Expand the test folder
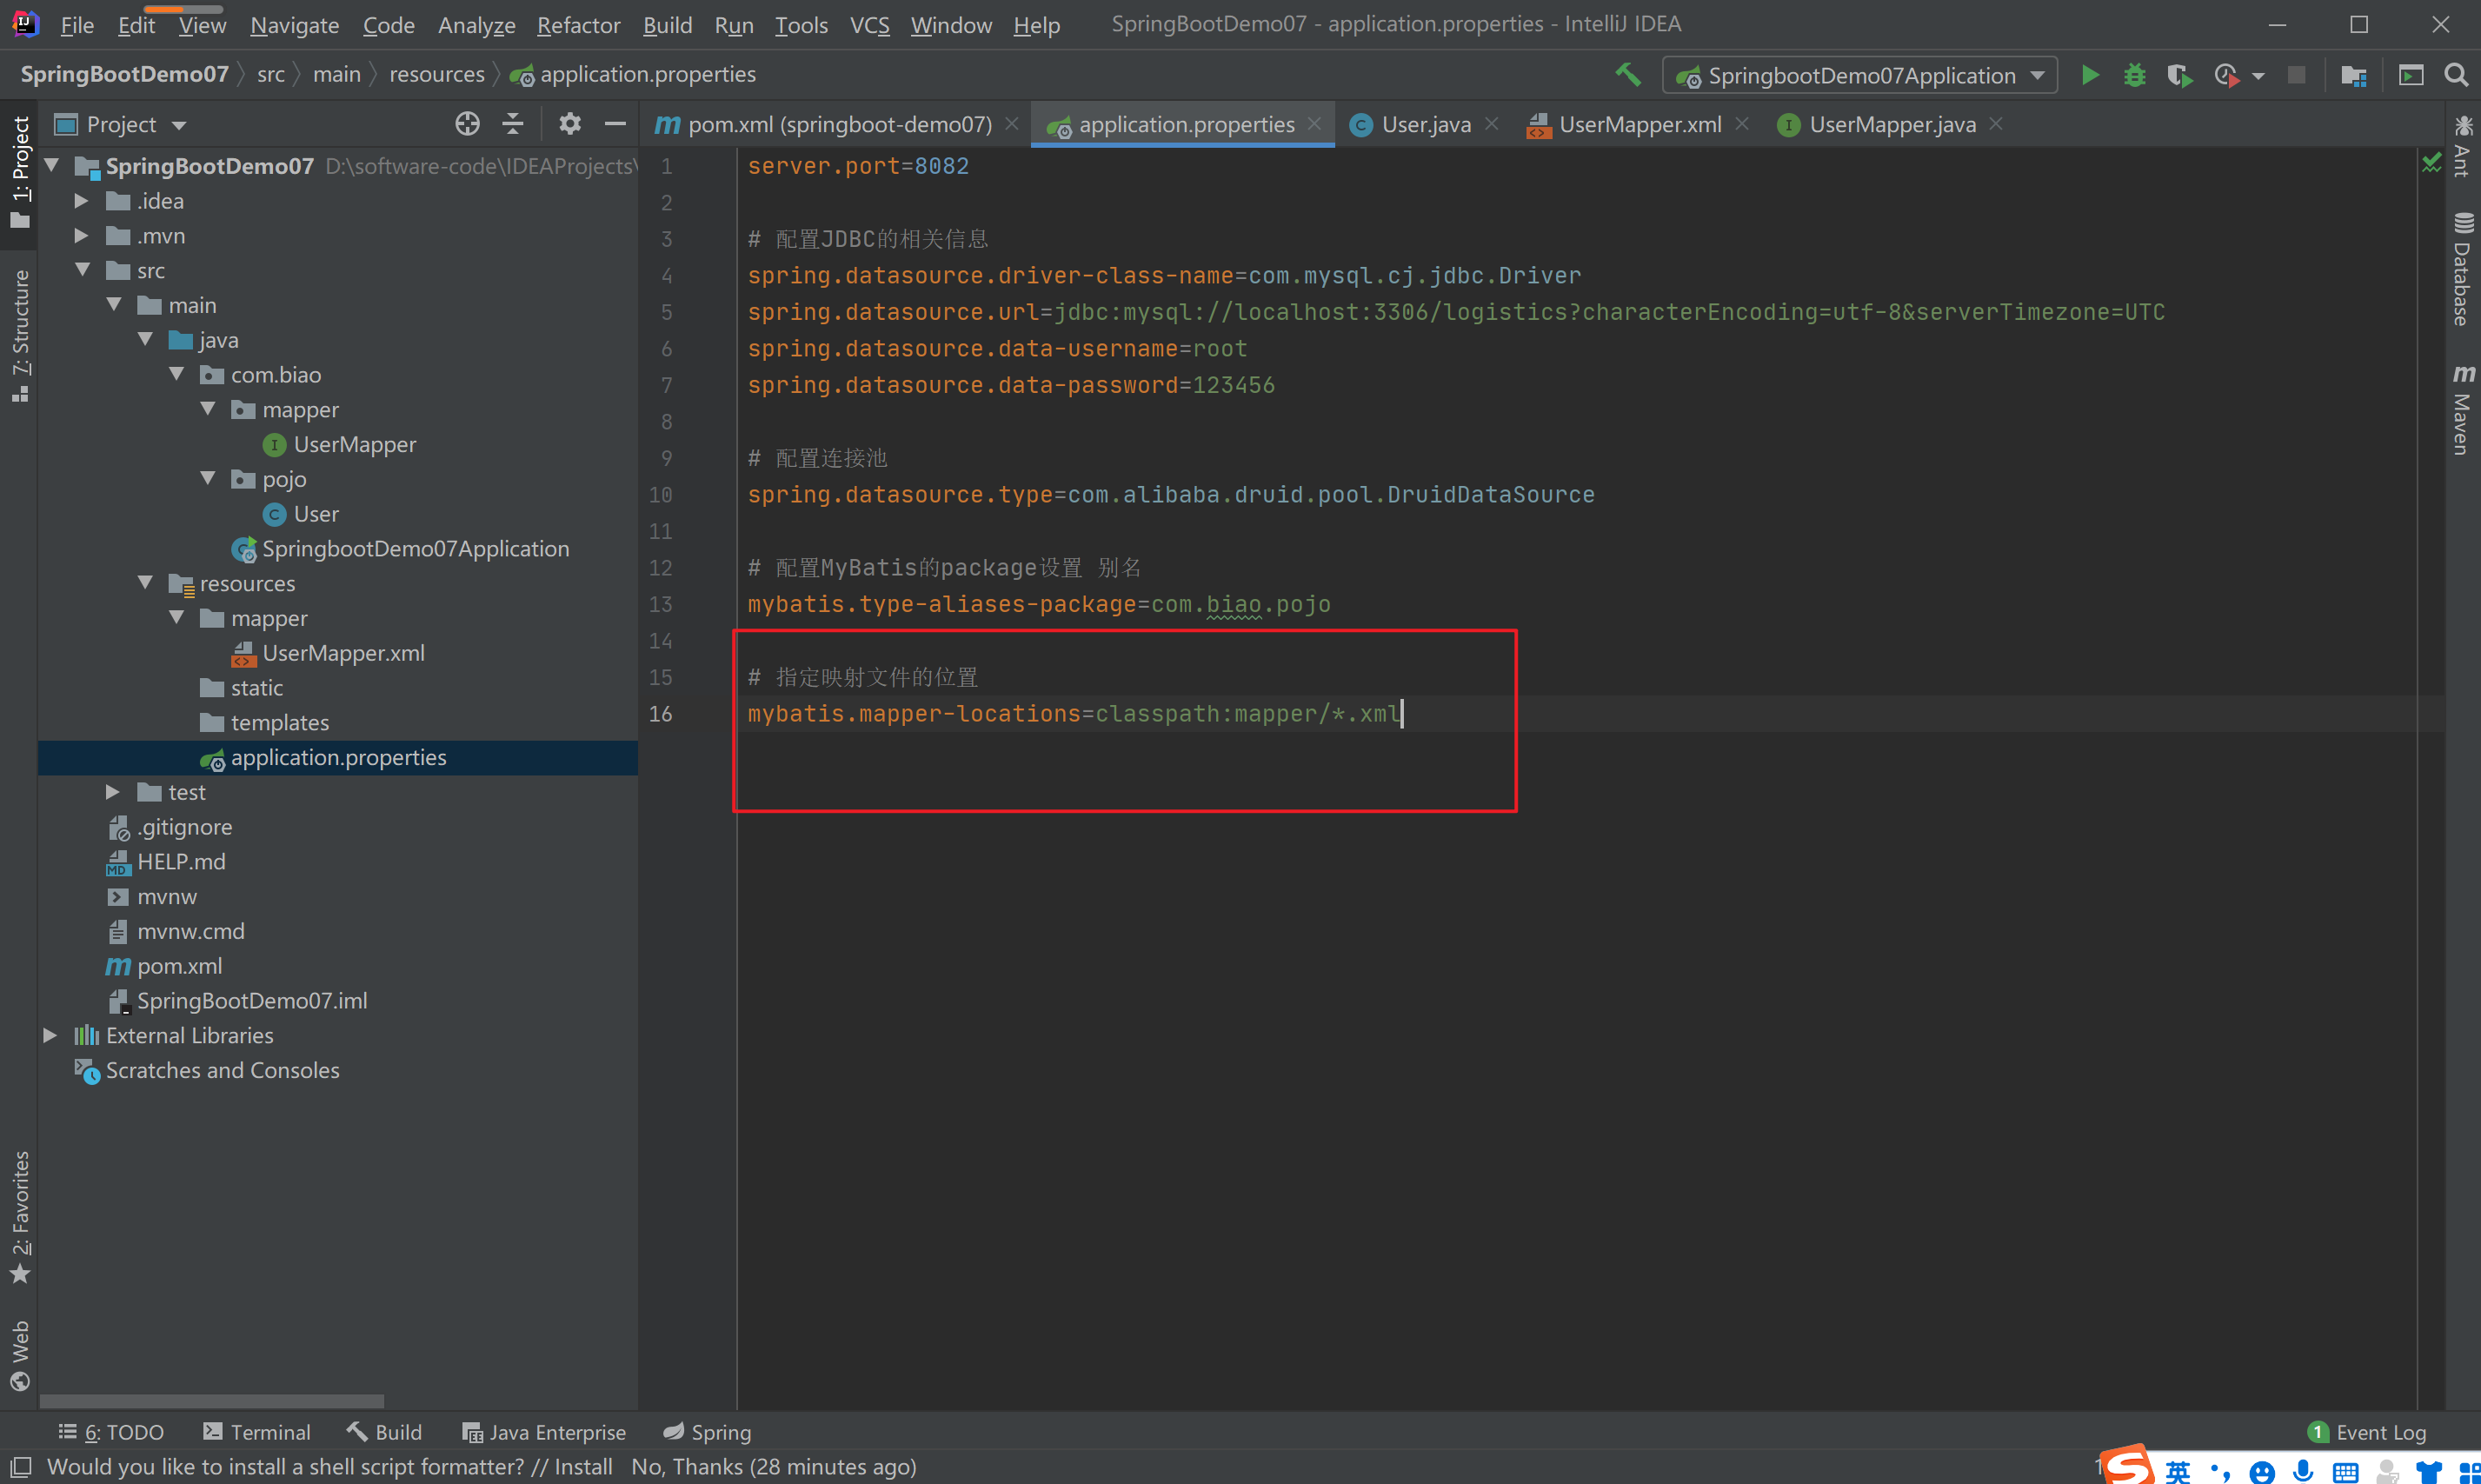 coord(113,792)
